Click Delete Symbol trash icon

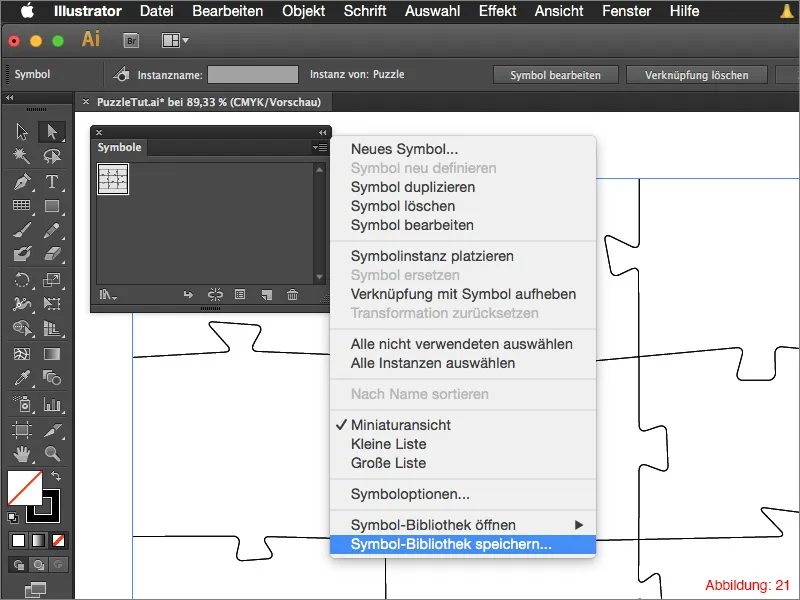coord(292,294)
